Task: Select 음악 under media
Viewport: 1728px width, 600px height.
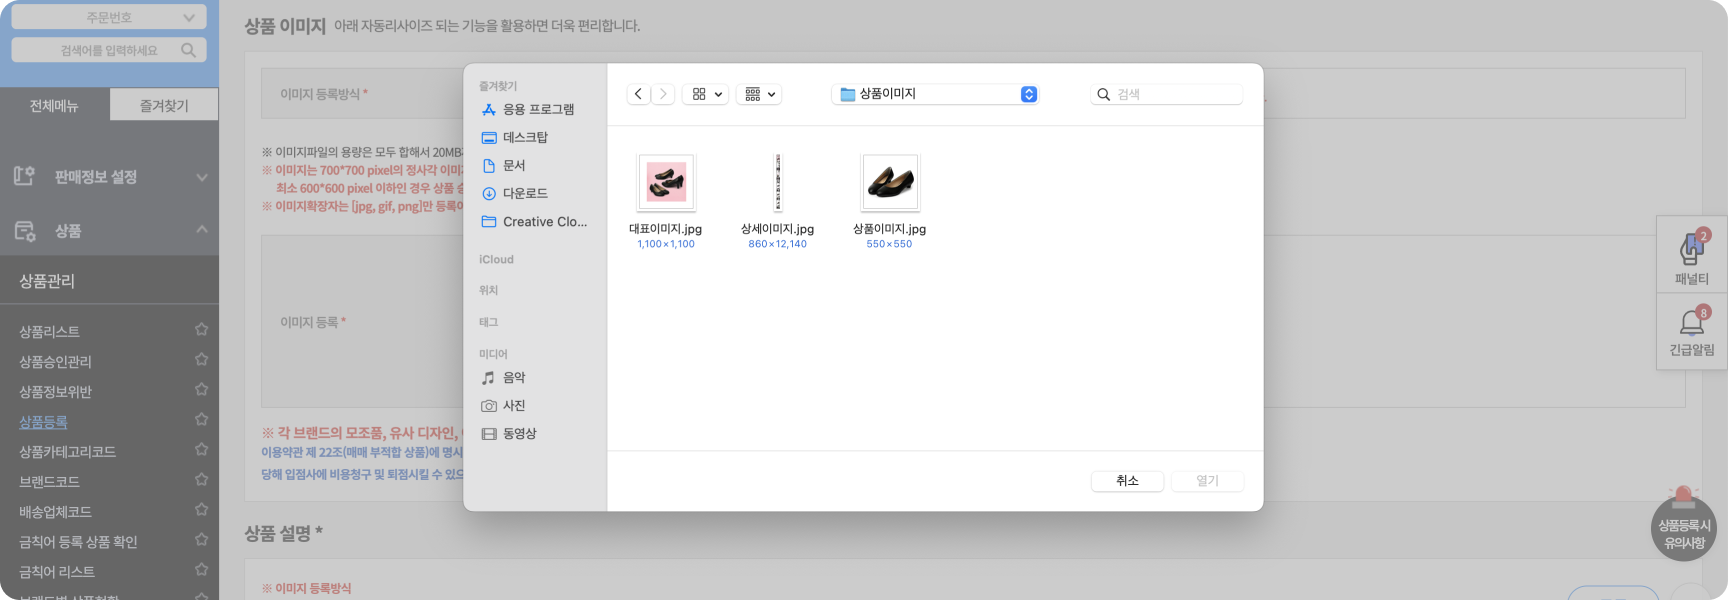Action: 514,377
